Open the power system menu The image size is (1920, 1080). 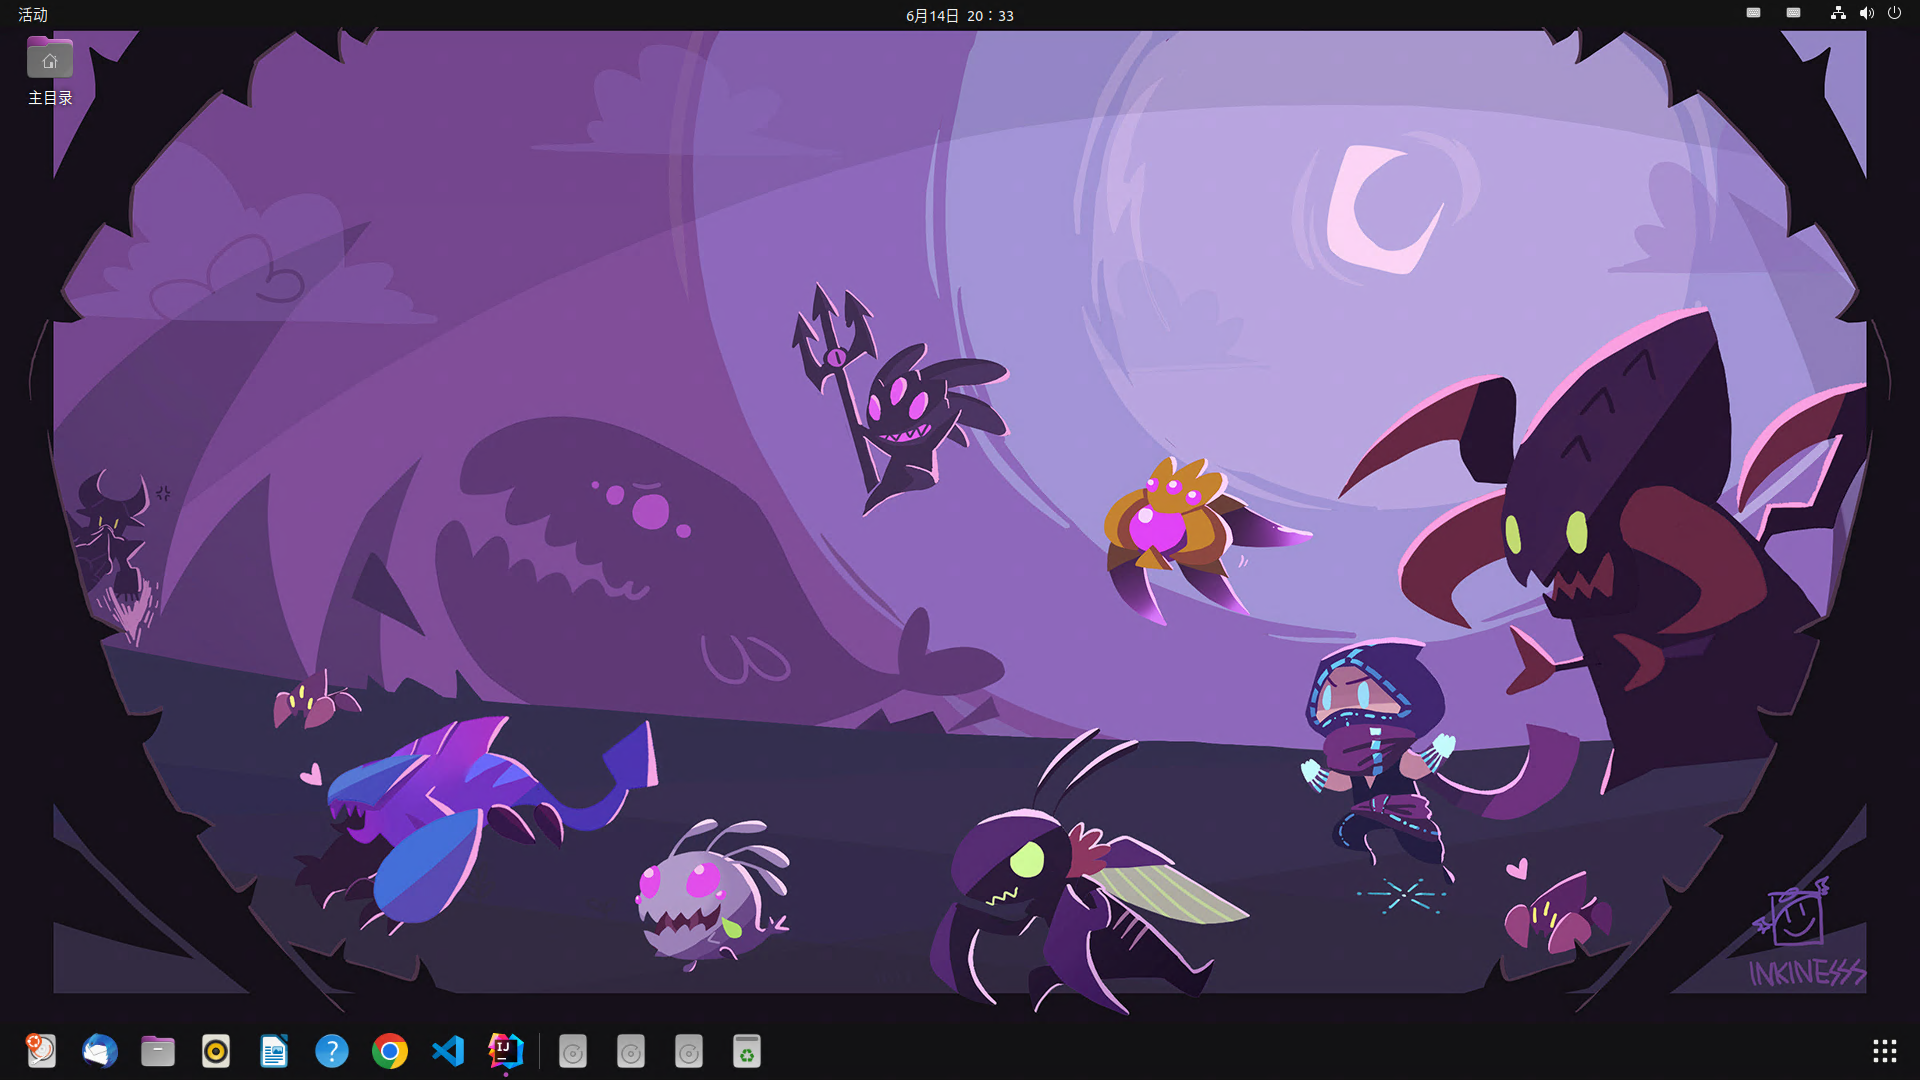point(1894,13)
